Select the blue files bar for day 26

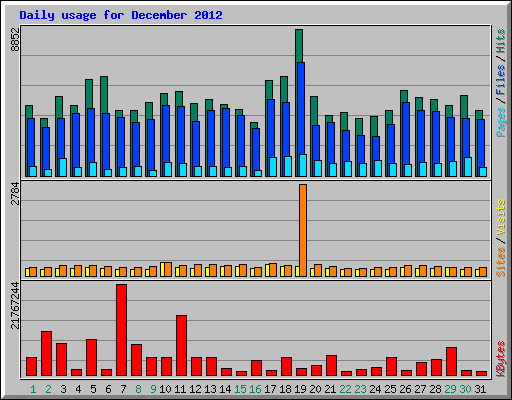[x=406, y=133]
